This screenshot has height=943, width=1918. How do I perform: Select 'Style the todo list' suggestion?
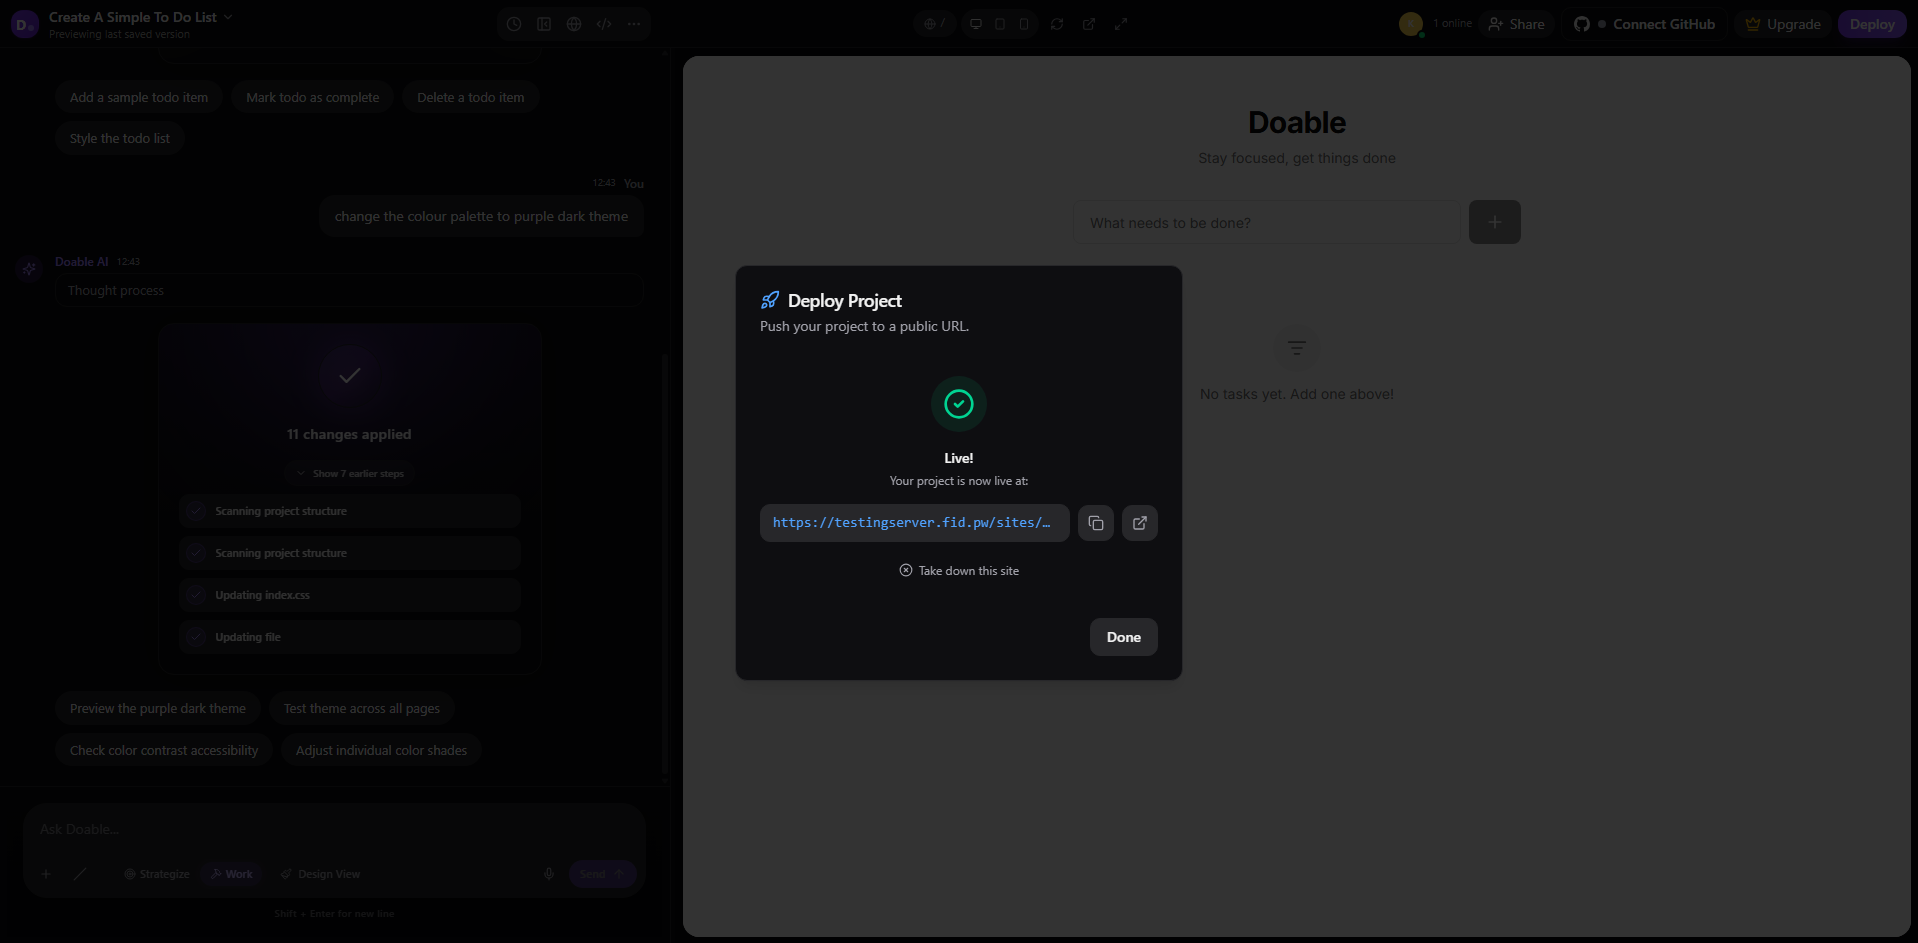click(x=120, y=138)
